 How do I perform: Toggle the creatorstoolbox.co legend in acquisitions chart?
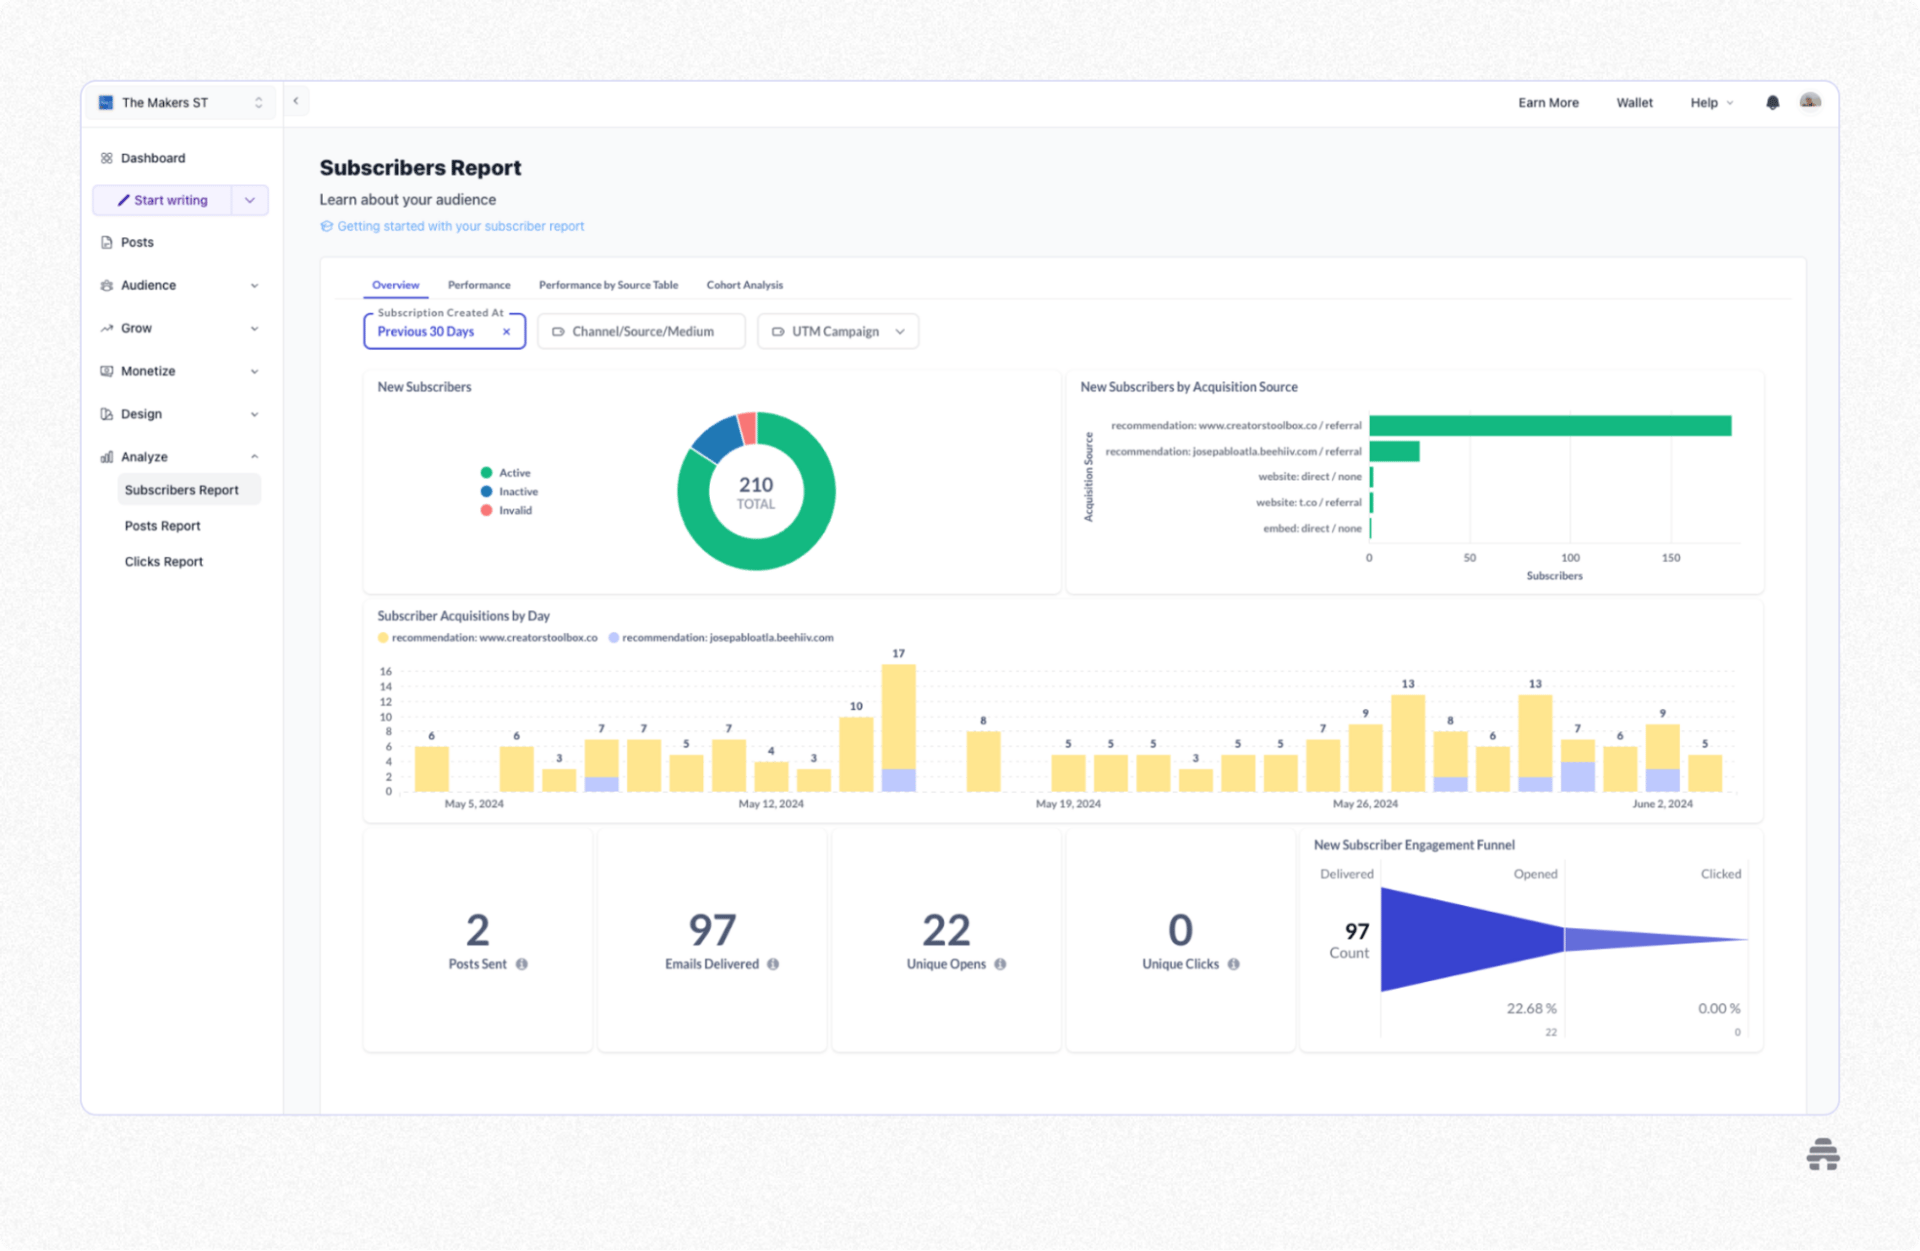pos(489,637)
